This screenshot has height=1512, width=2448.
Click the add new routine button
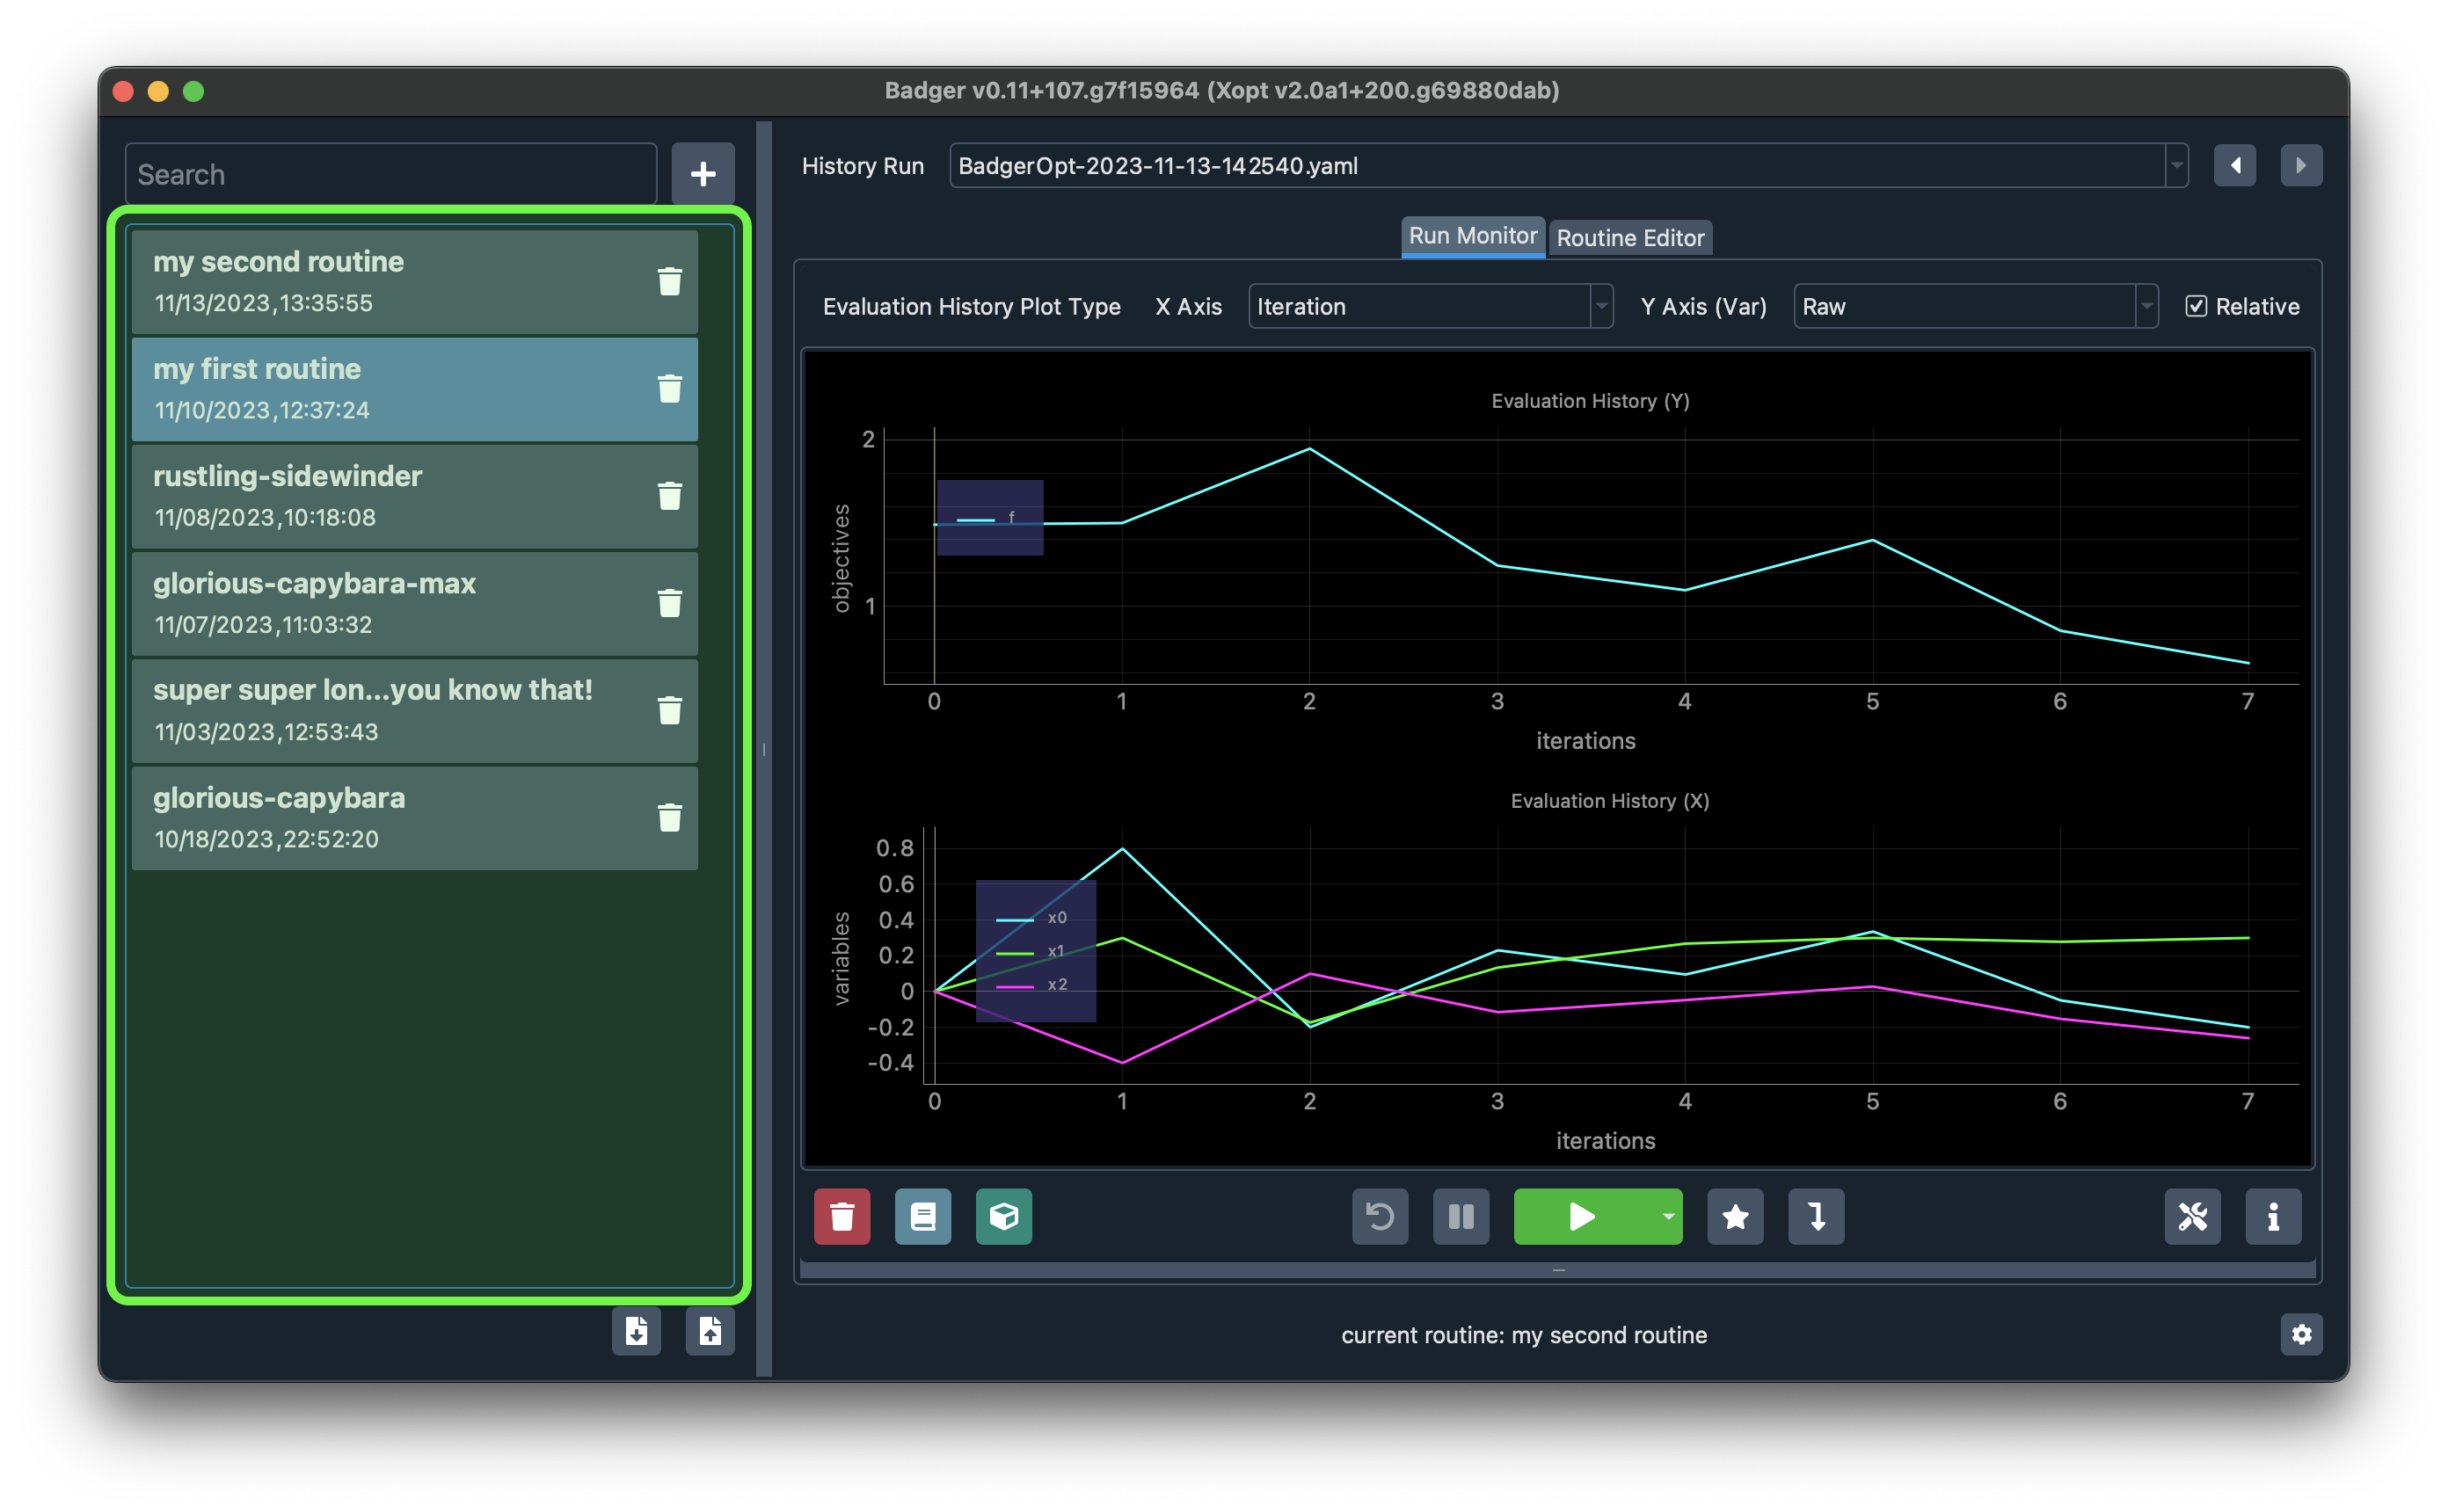[701, 173]
